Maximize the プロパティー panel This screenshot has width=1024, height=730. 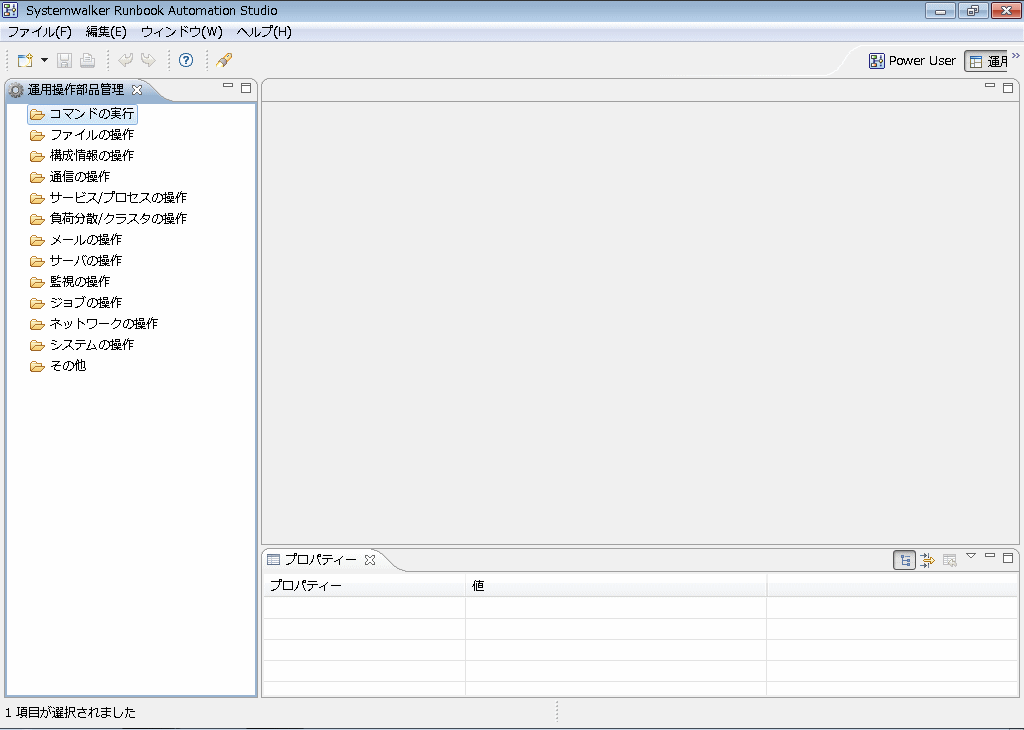(1008, 558)
